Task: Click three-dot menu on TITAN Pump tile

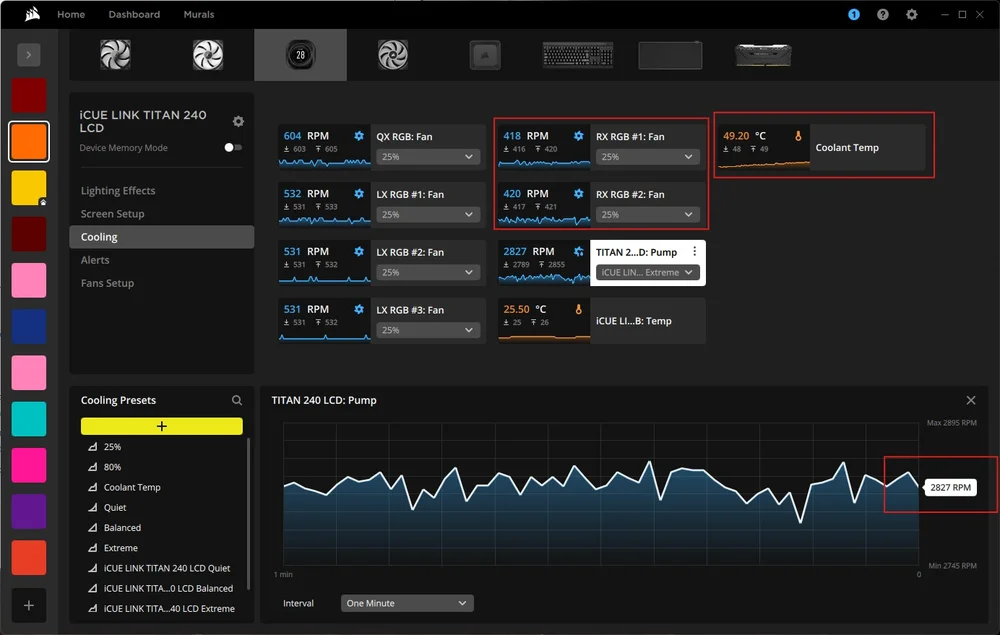Action: (695, 252)
